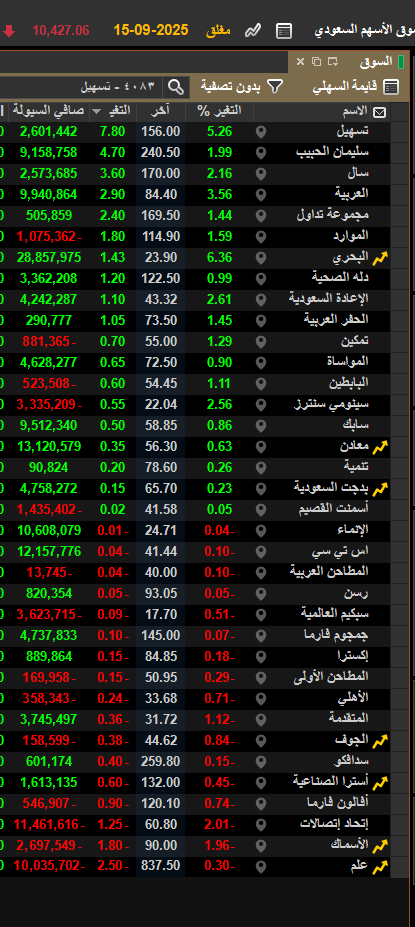Click the pin icon in سدافكو row
Viewport: 415px width, 927px height.
click(261, 761)
